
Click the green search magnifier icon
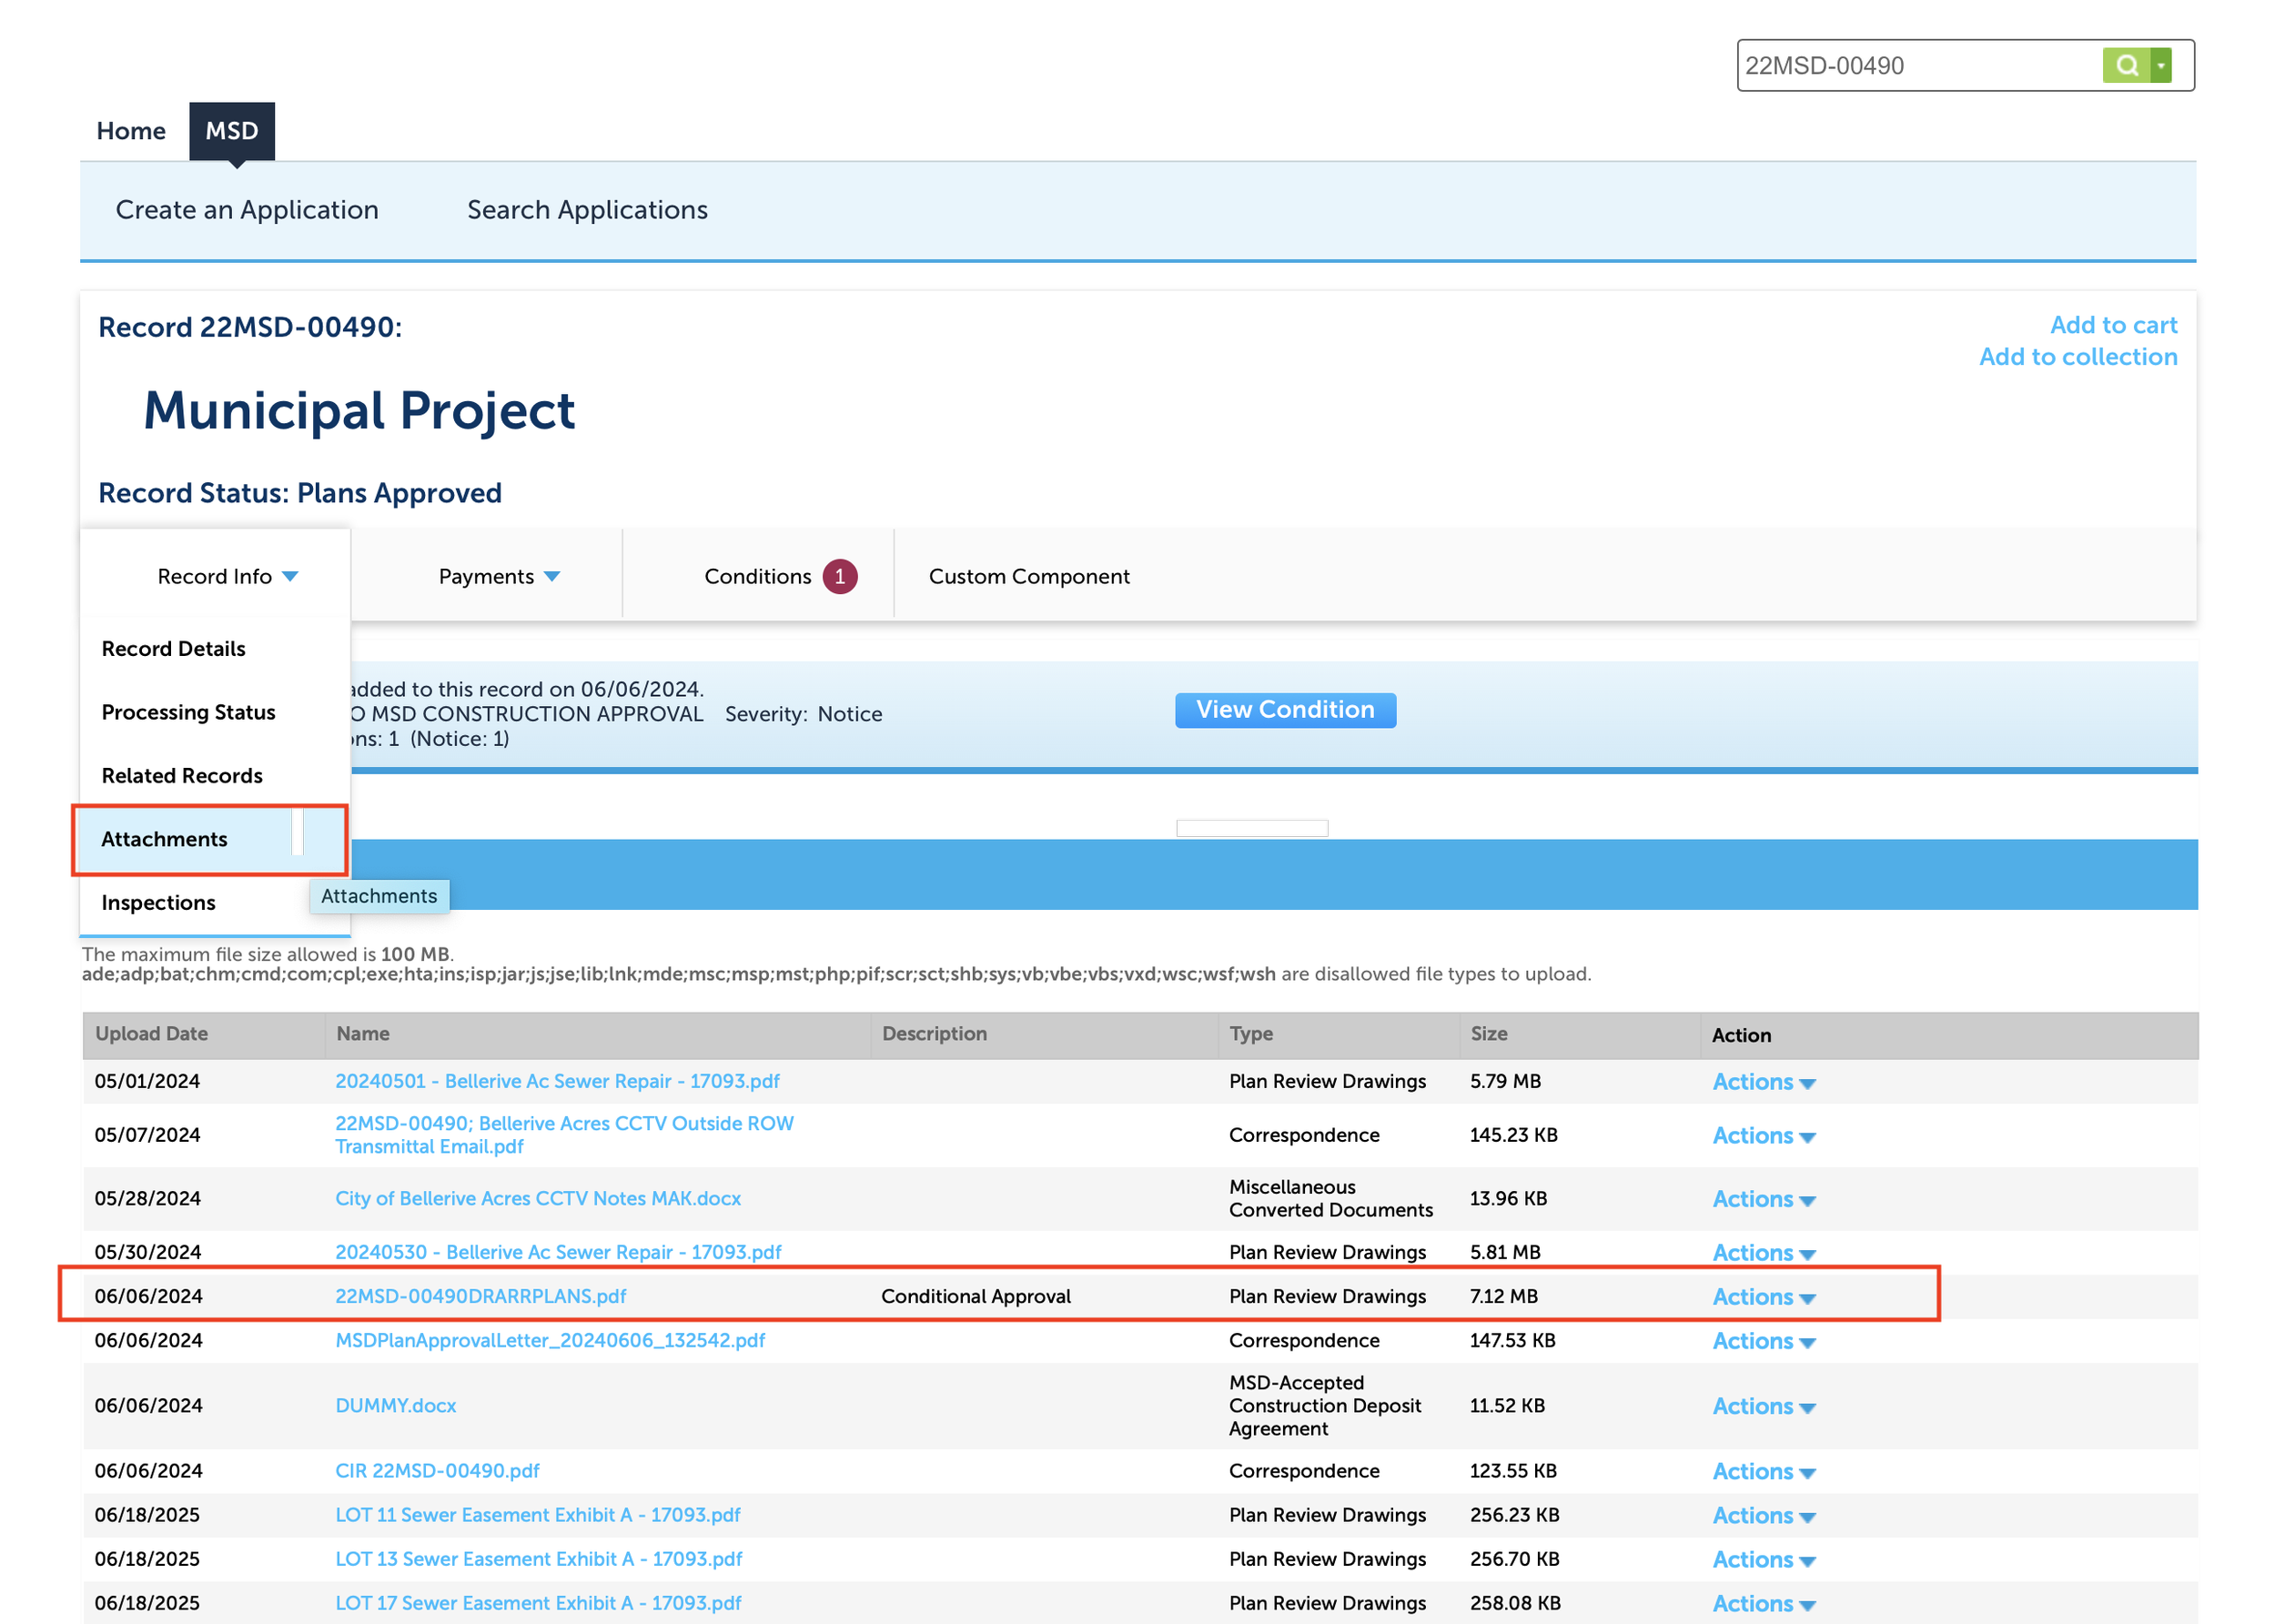coord(2125,66)
